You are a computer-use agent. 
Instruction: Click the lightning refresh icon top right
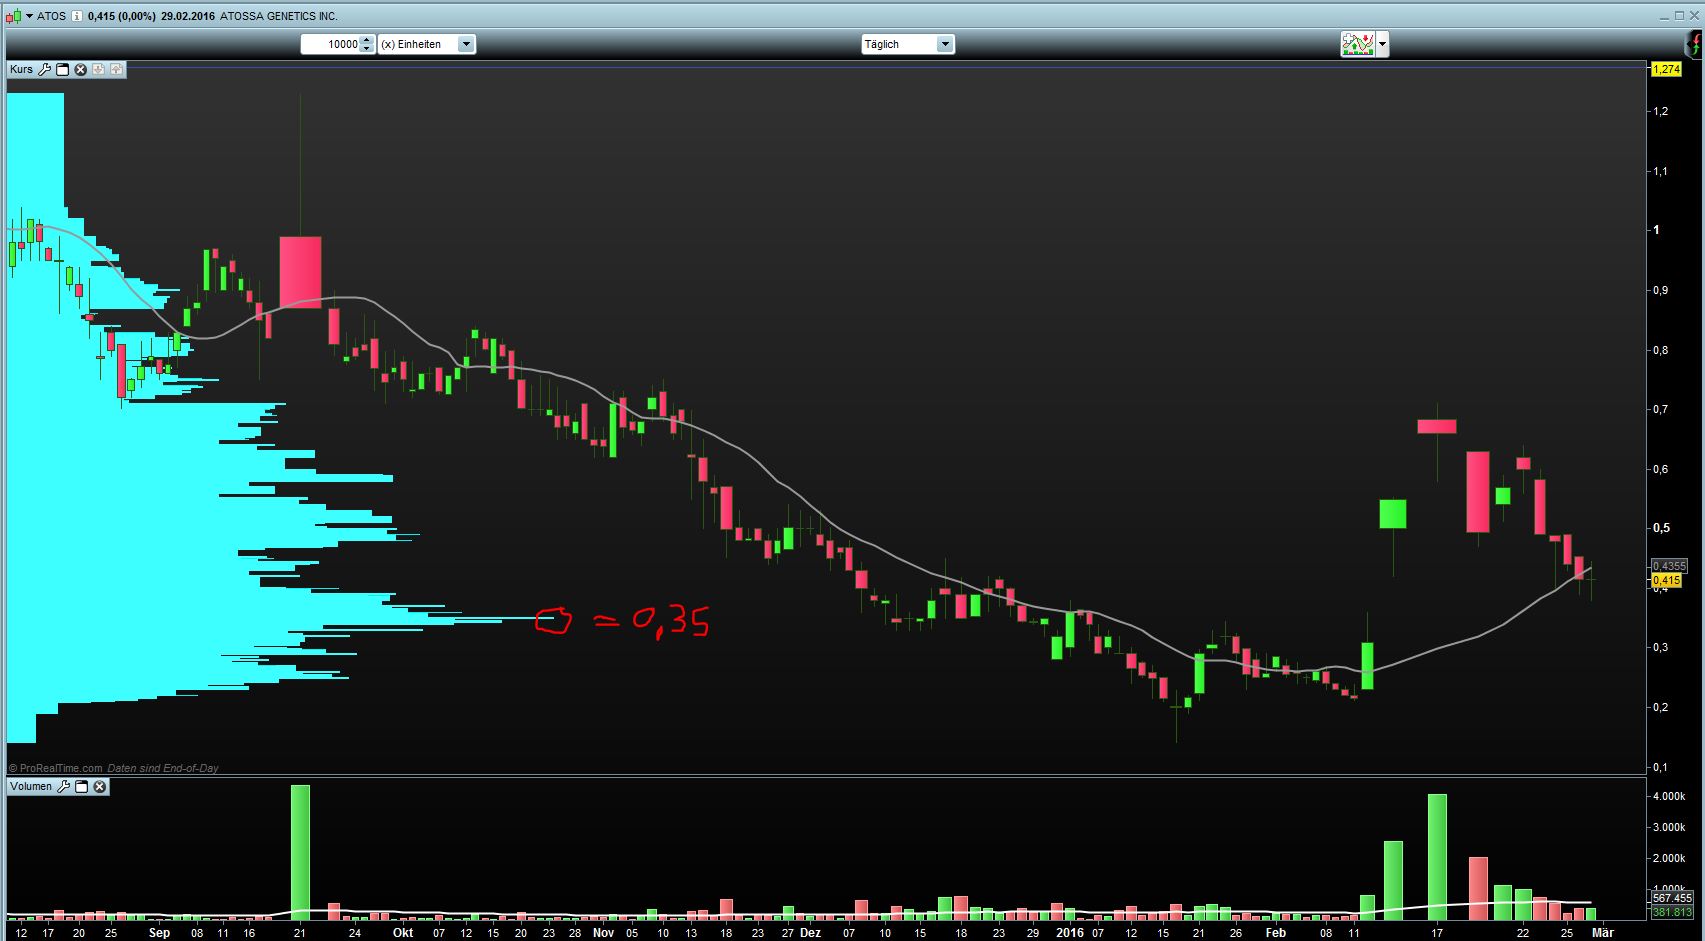click(x=1696, y=44)
